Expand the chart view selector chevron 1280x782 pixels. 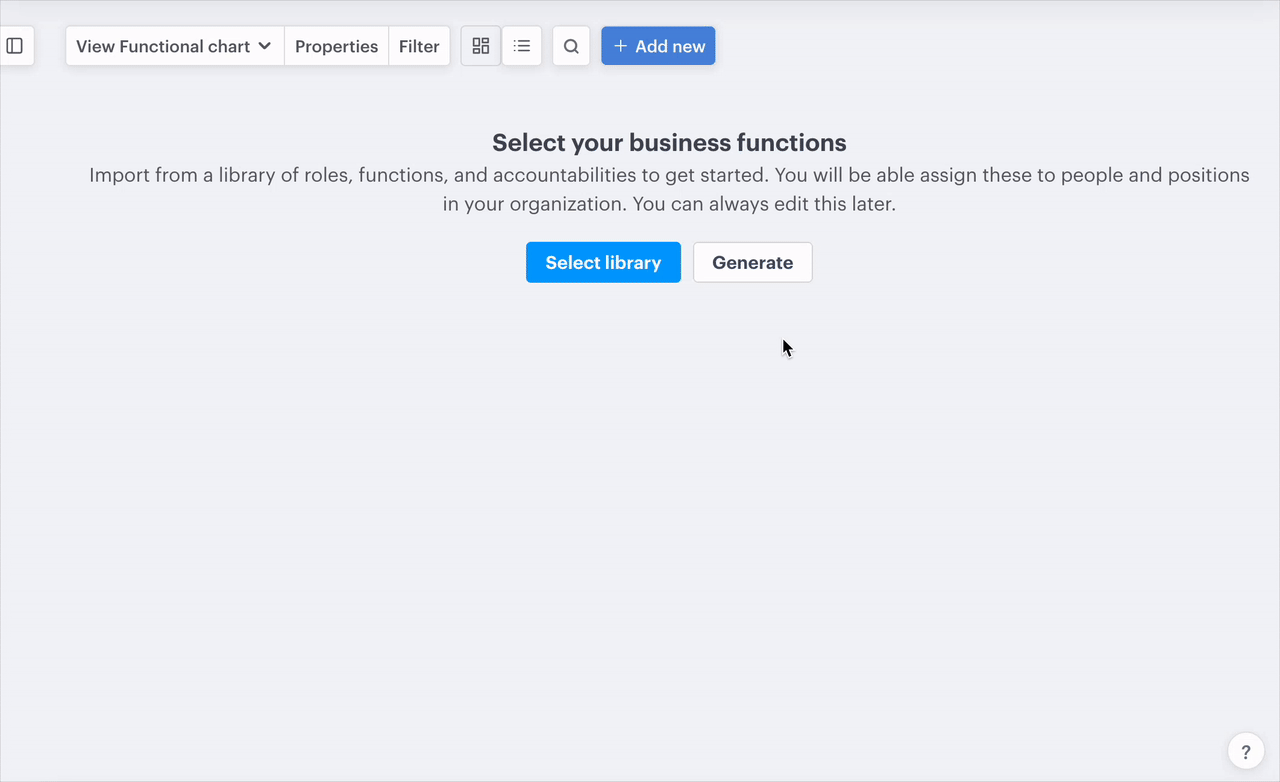(265, 46)
